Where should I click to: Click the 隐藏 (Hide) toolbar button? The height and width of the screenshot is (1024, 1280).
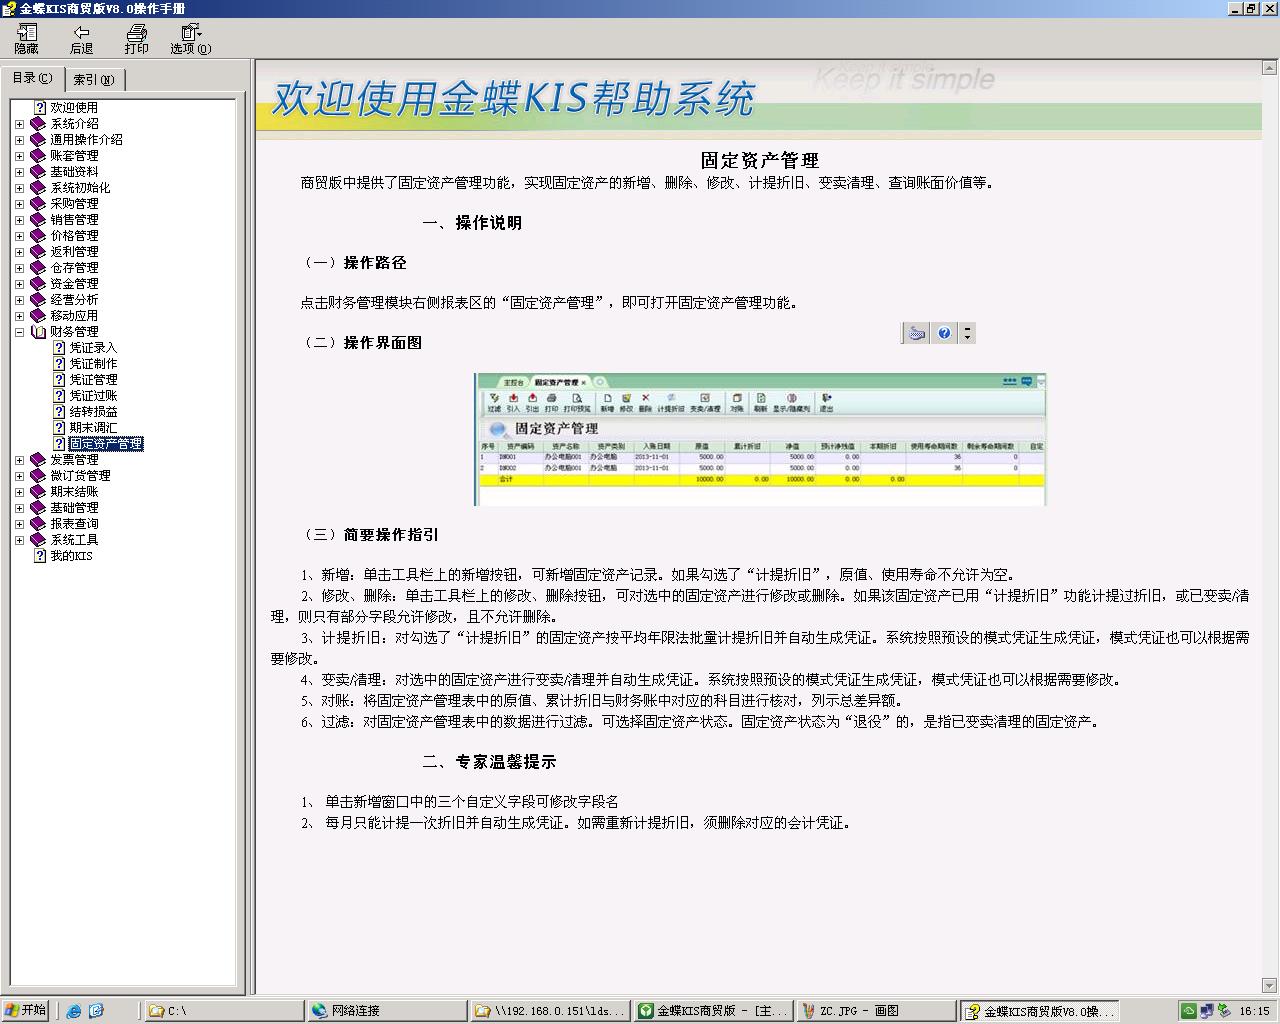point(26,39)
